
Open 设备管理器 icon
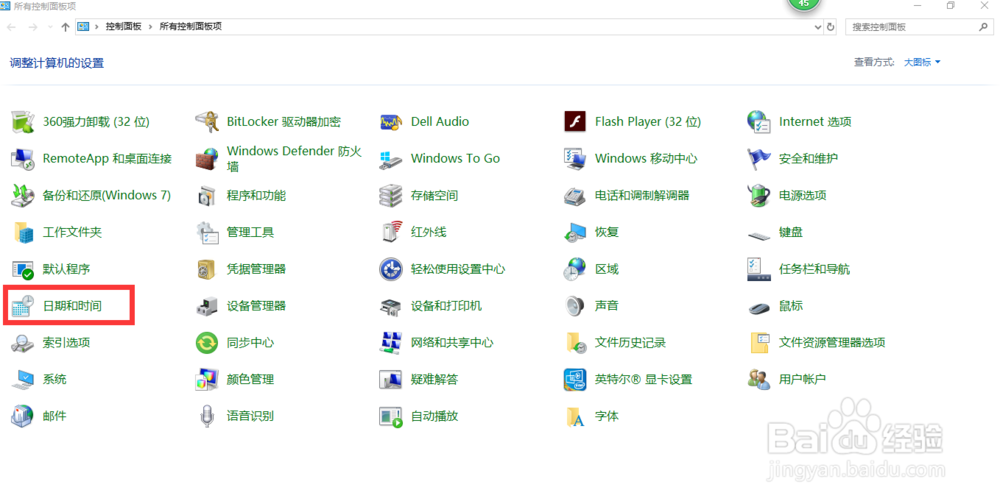[207, 306]
